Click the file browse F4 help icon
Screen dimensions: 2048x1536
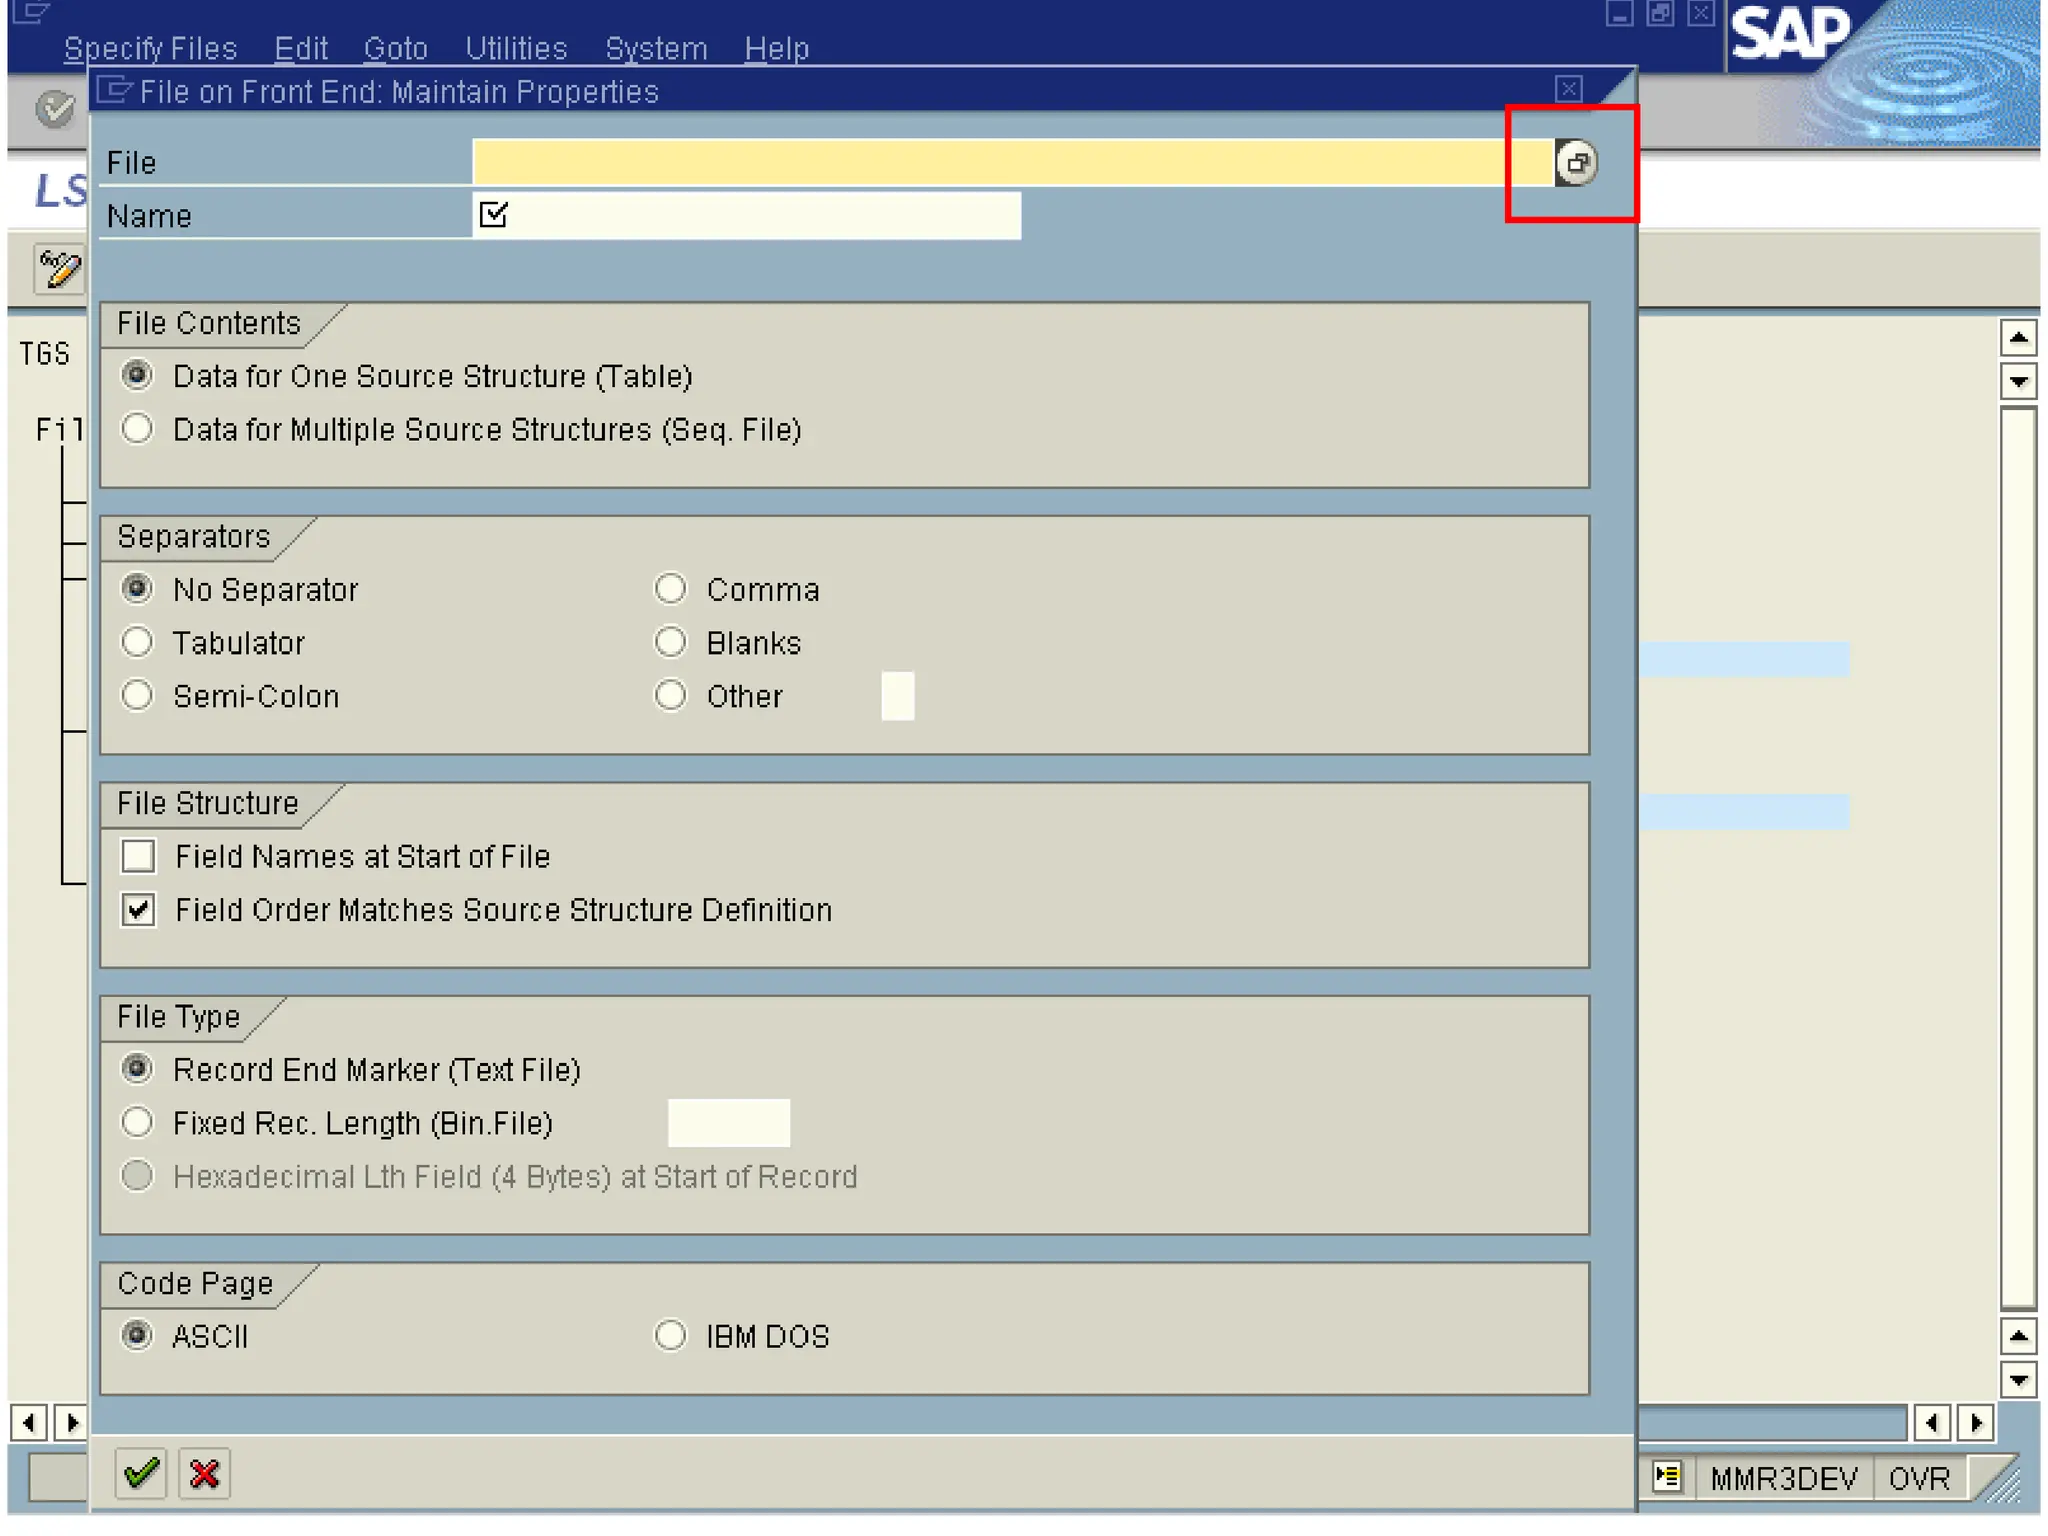[x=1576, y=163]
